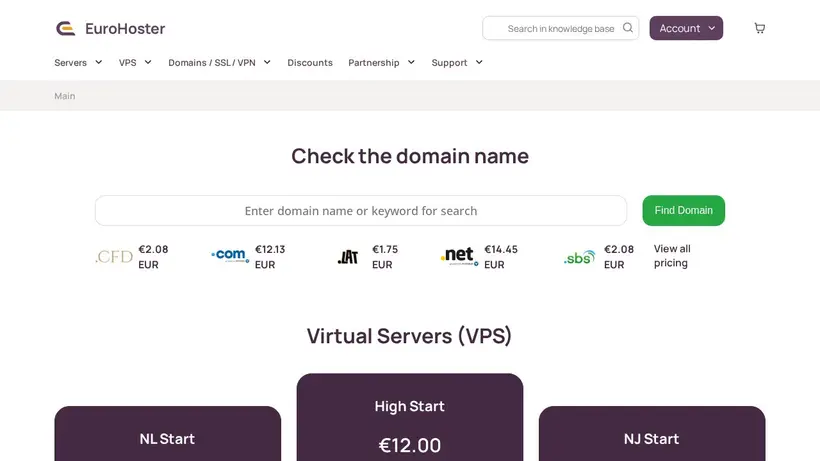The height and width of the screenshot is (461, 820).
Task: Click the .net domain logo
Action: [459, 256]
